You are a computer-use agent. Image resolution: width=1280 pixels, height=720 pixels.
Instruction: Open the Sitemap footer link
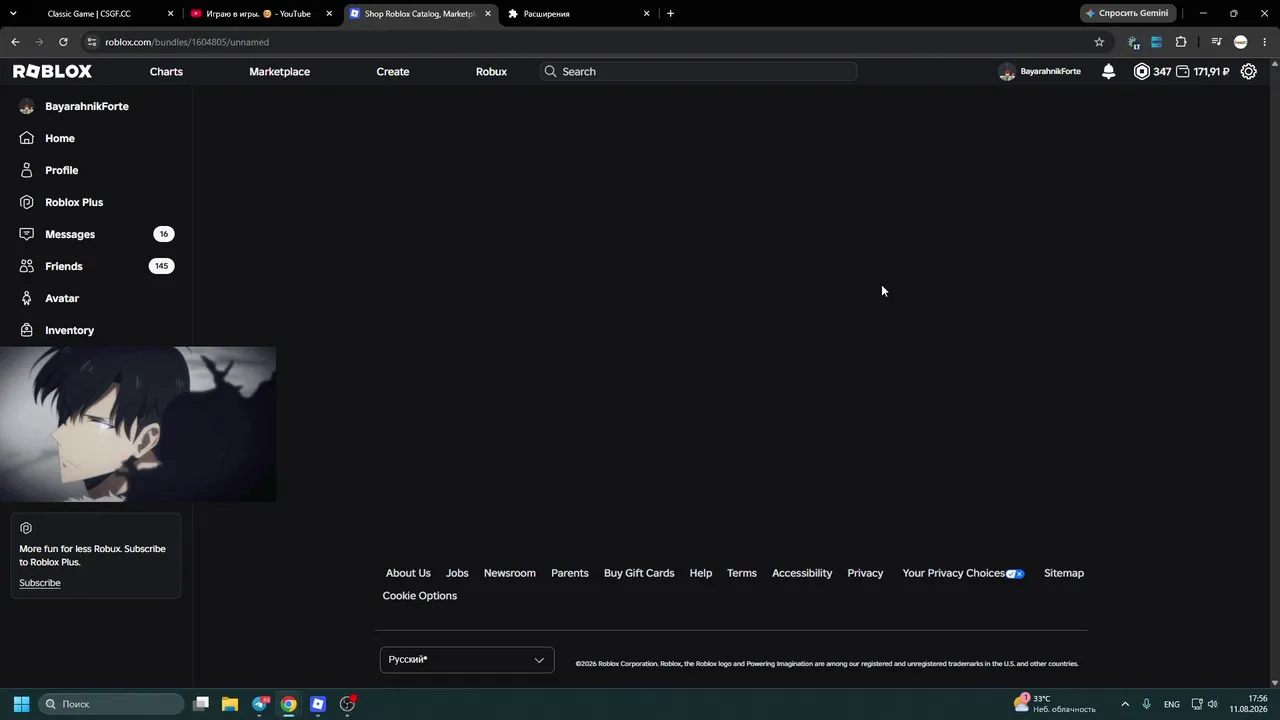[1064, 573]
